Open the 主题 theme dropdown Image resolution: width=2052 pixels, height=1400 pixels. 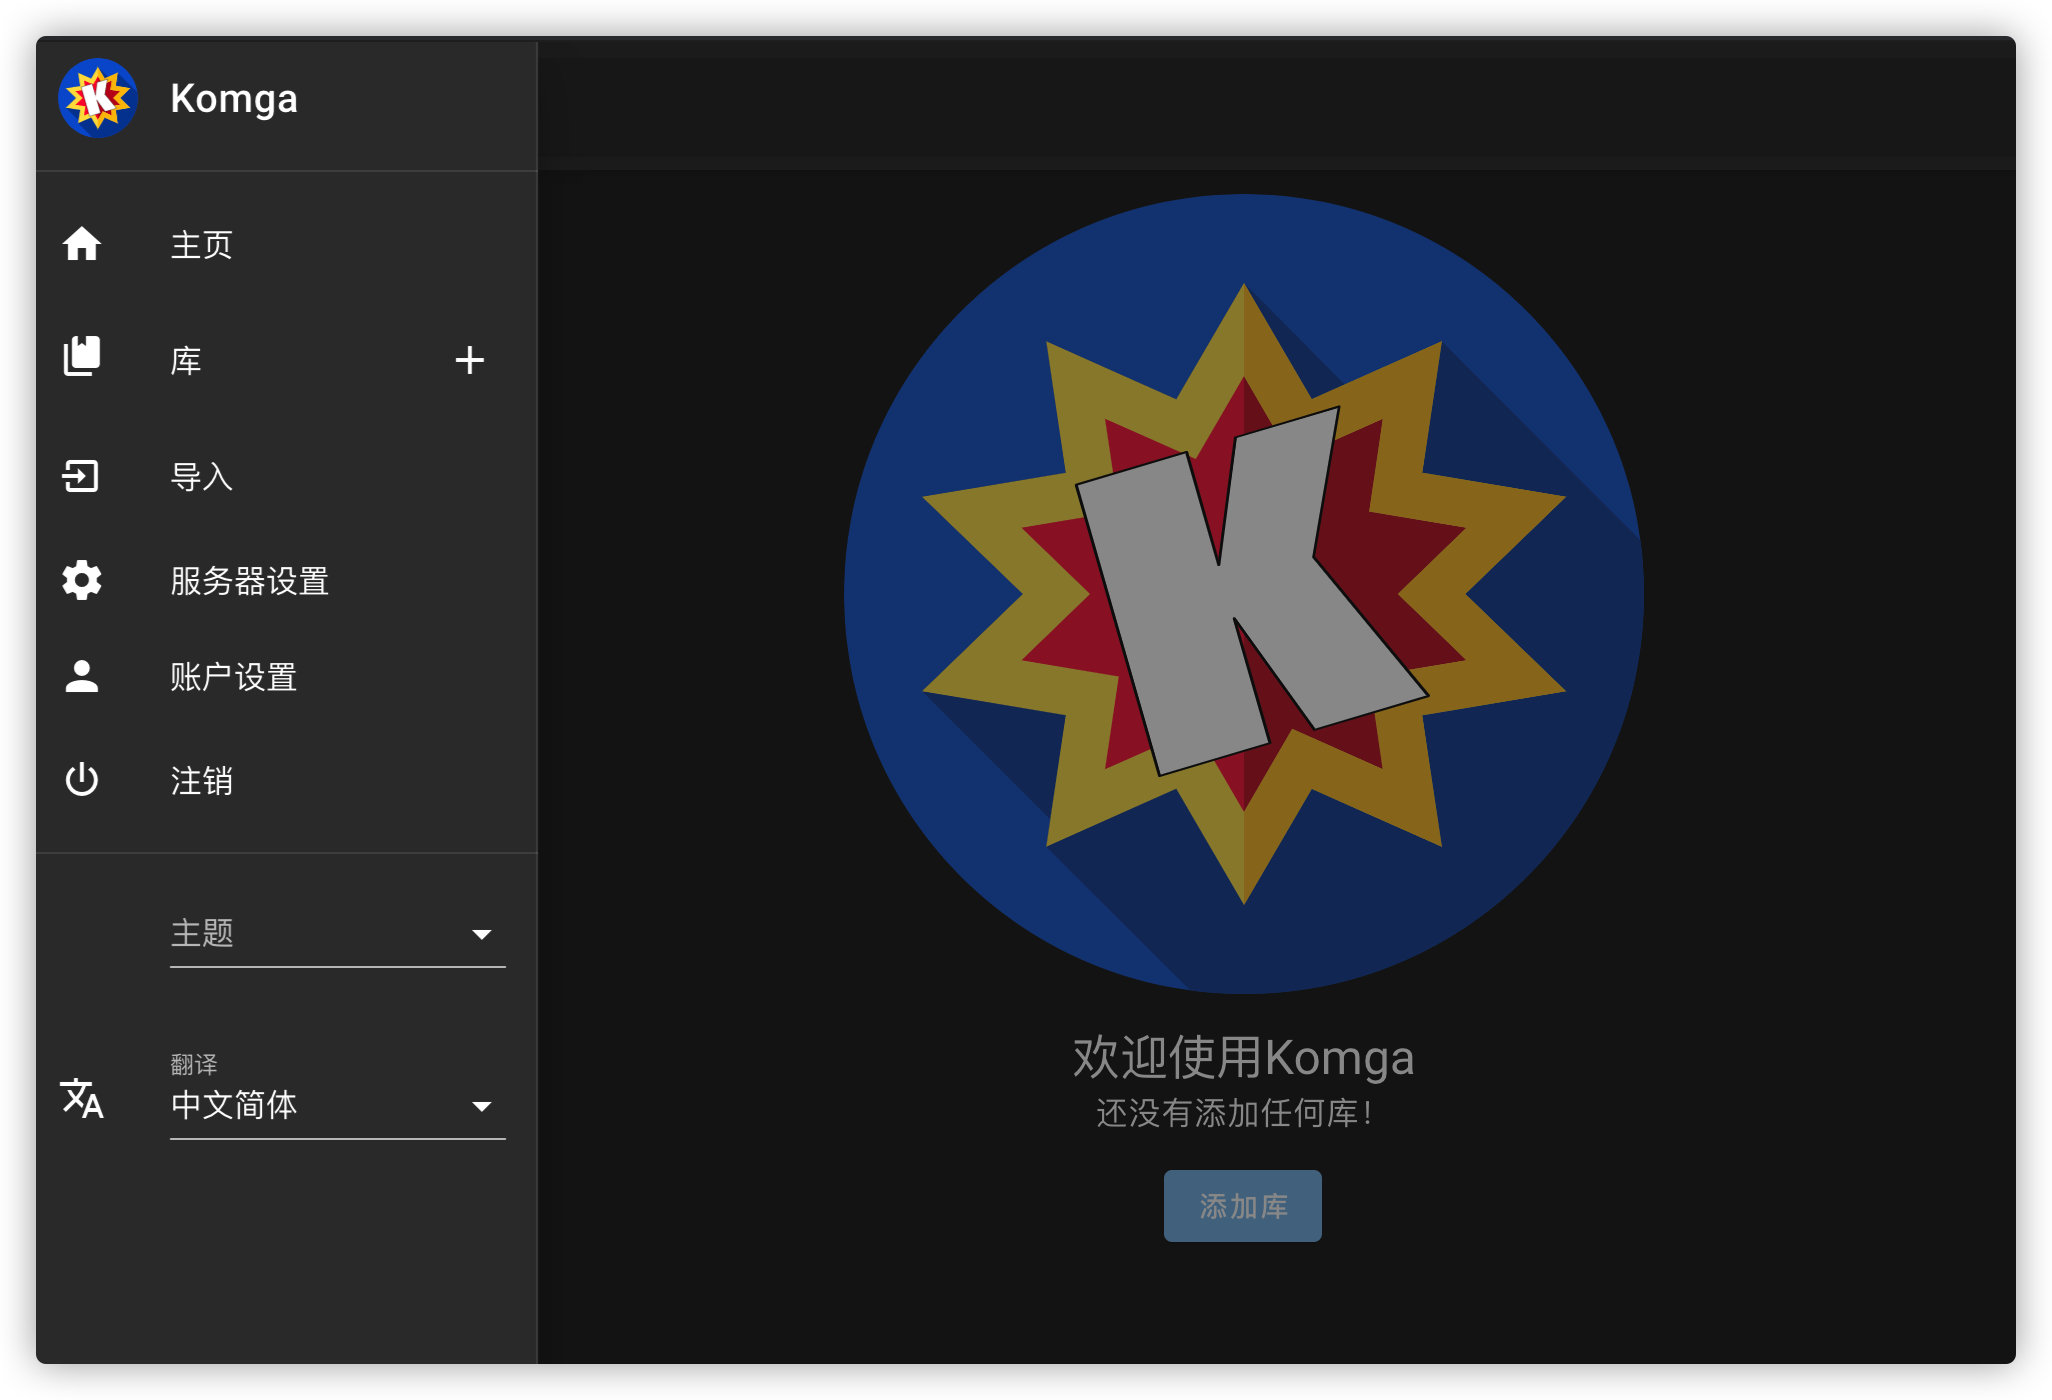point(337,934)
